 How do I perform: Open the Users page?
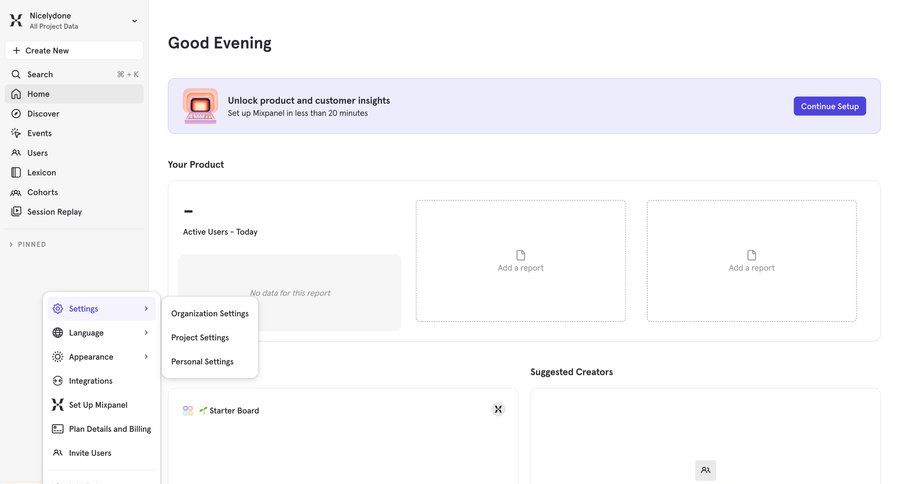(x=74, y=153)
